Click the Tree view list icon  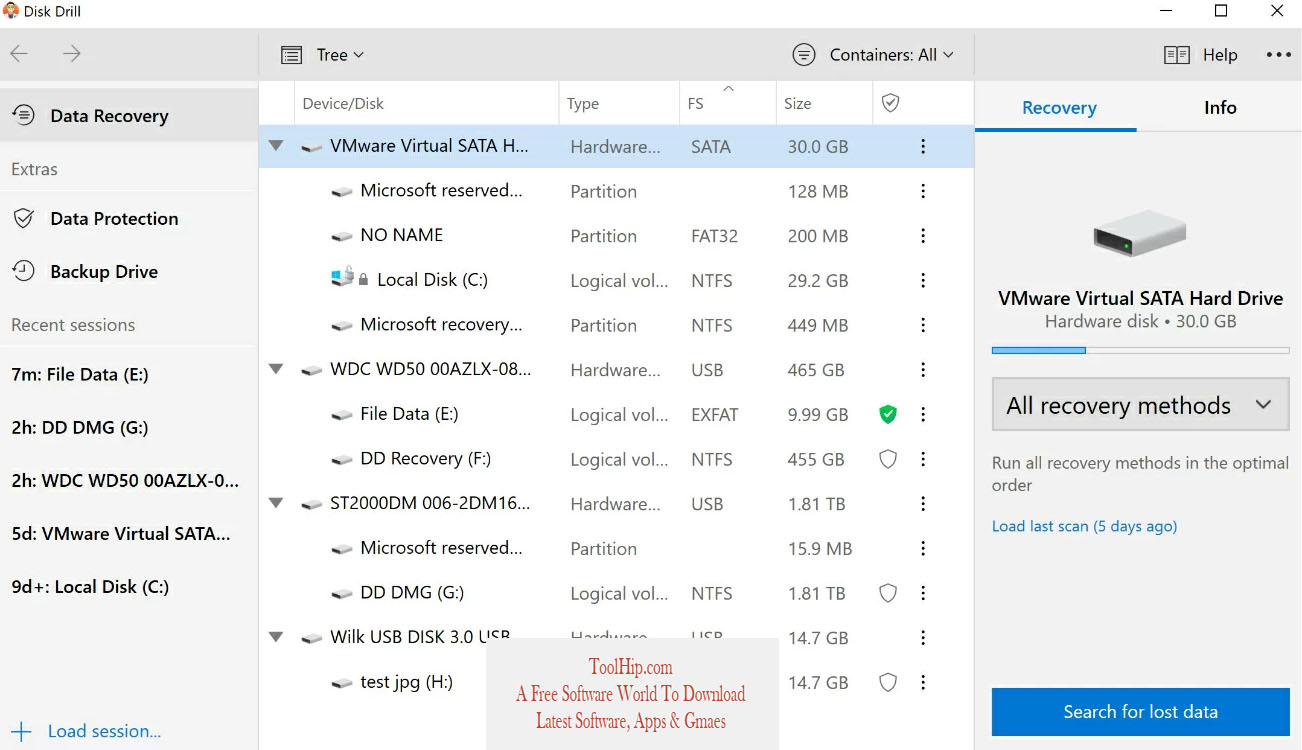pyautogui.click(x=291, y=55)
